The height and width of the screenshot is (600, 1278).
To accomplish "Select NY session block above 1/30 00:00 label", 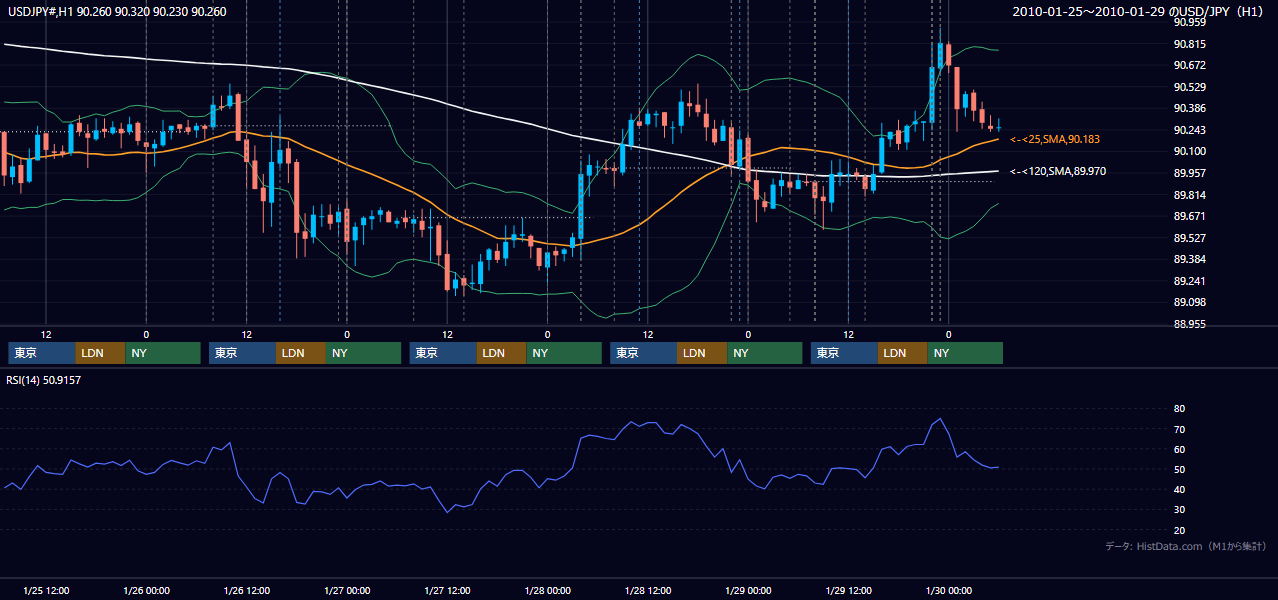I will tap(965, 353).
